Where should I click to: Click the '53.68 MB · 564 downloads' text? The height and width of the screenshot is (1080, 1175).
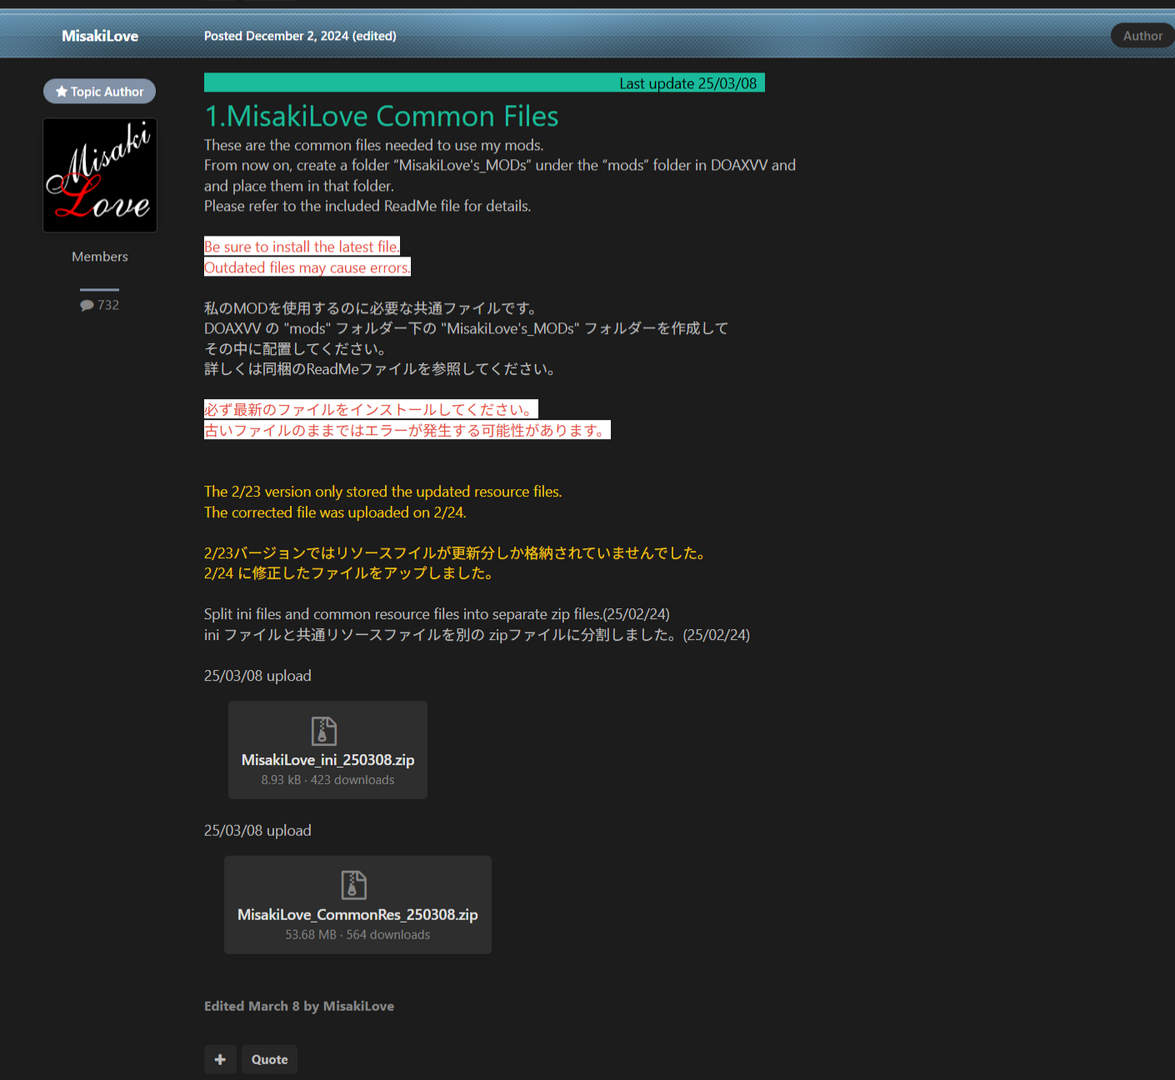click(x=357, y=935)
